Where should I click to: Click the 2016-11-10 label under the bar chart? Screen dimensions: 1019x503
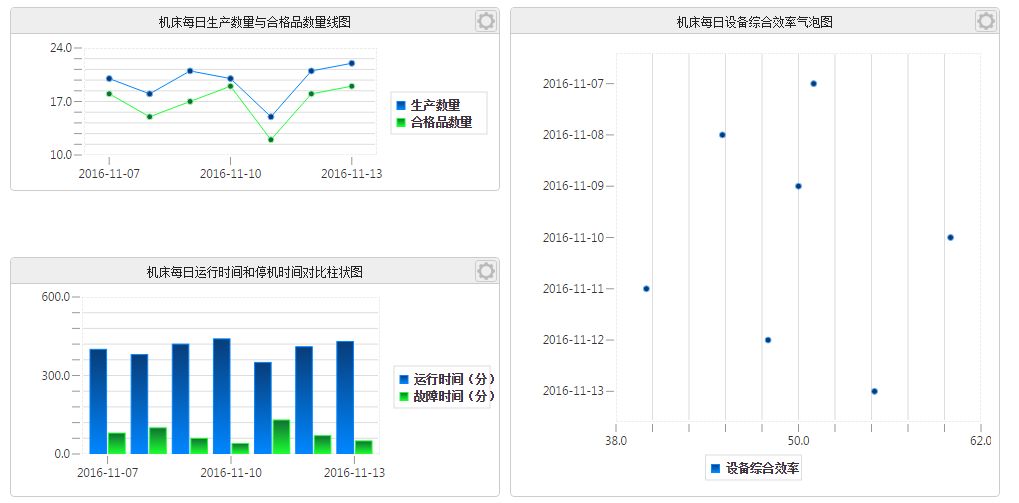point(231,473)
